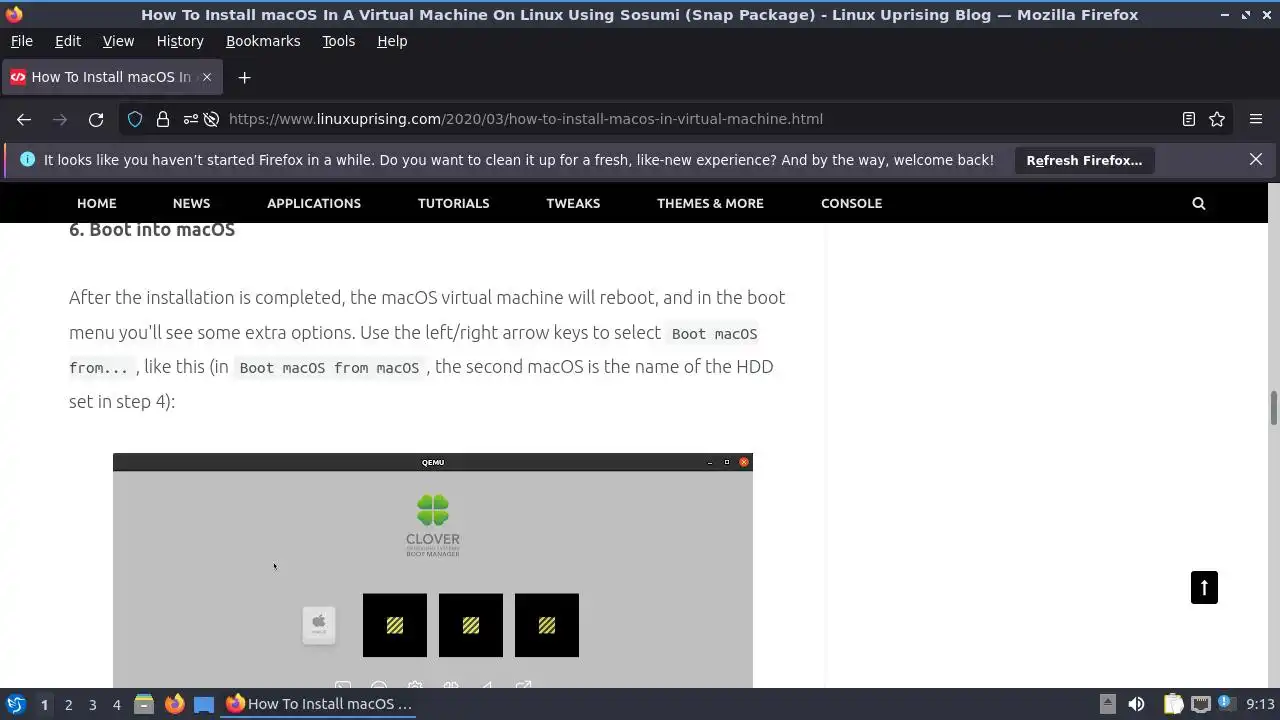The height and width of the screenshot is (720, 1280).
Task: Click the Forward navigation arrow
Action: click(x=60, y=119)
